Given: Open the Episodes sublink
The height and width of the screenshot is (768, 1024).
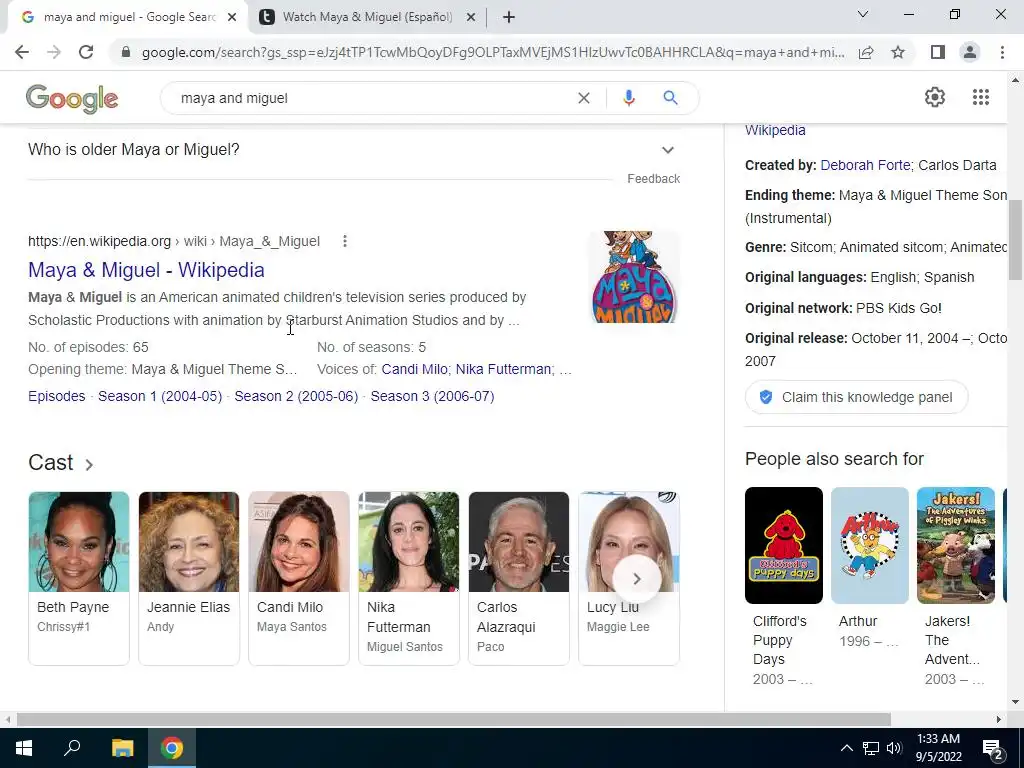Looking at the screenshot, I should click(x=57, y=396).
